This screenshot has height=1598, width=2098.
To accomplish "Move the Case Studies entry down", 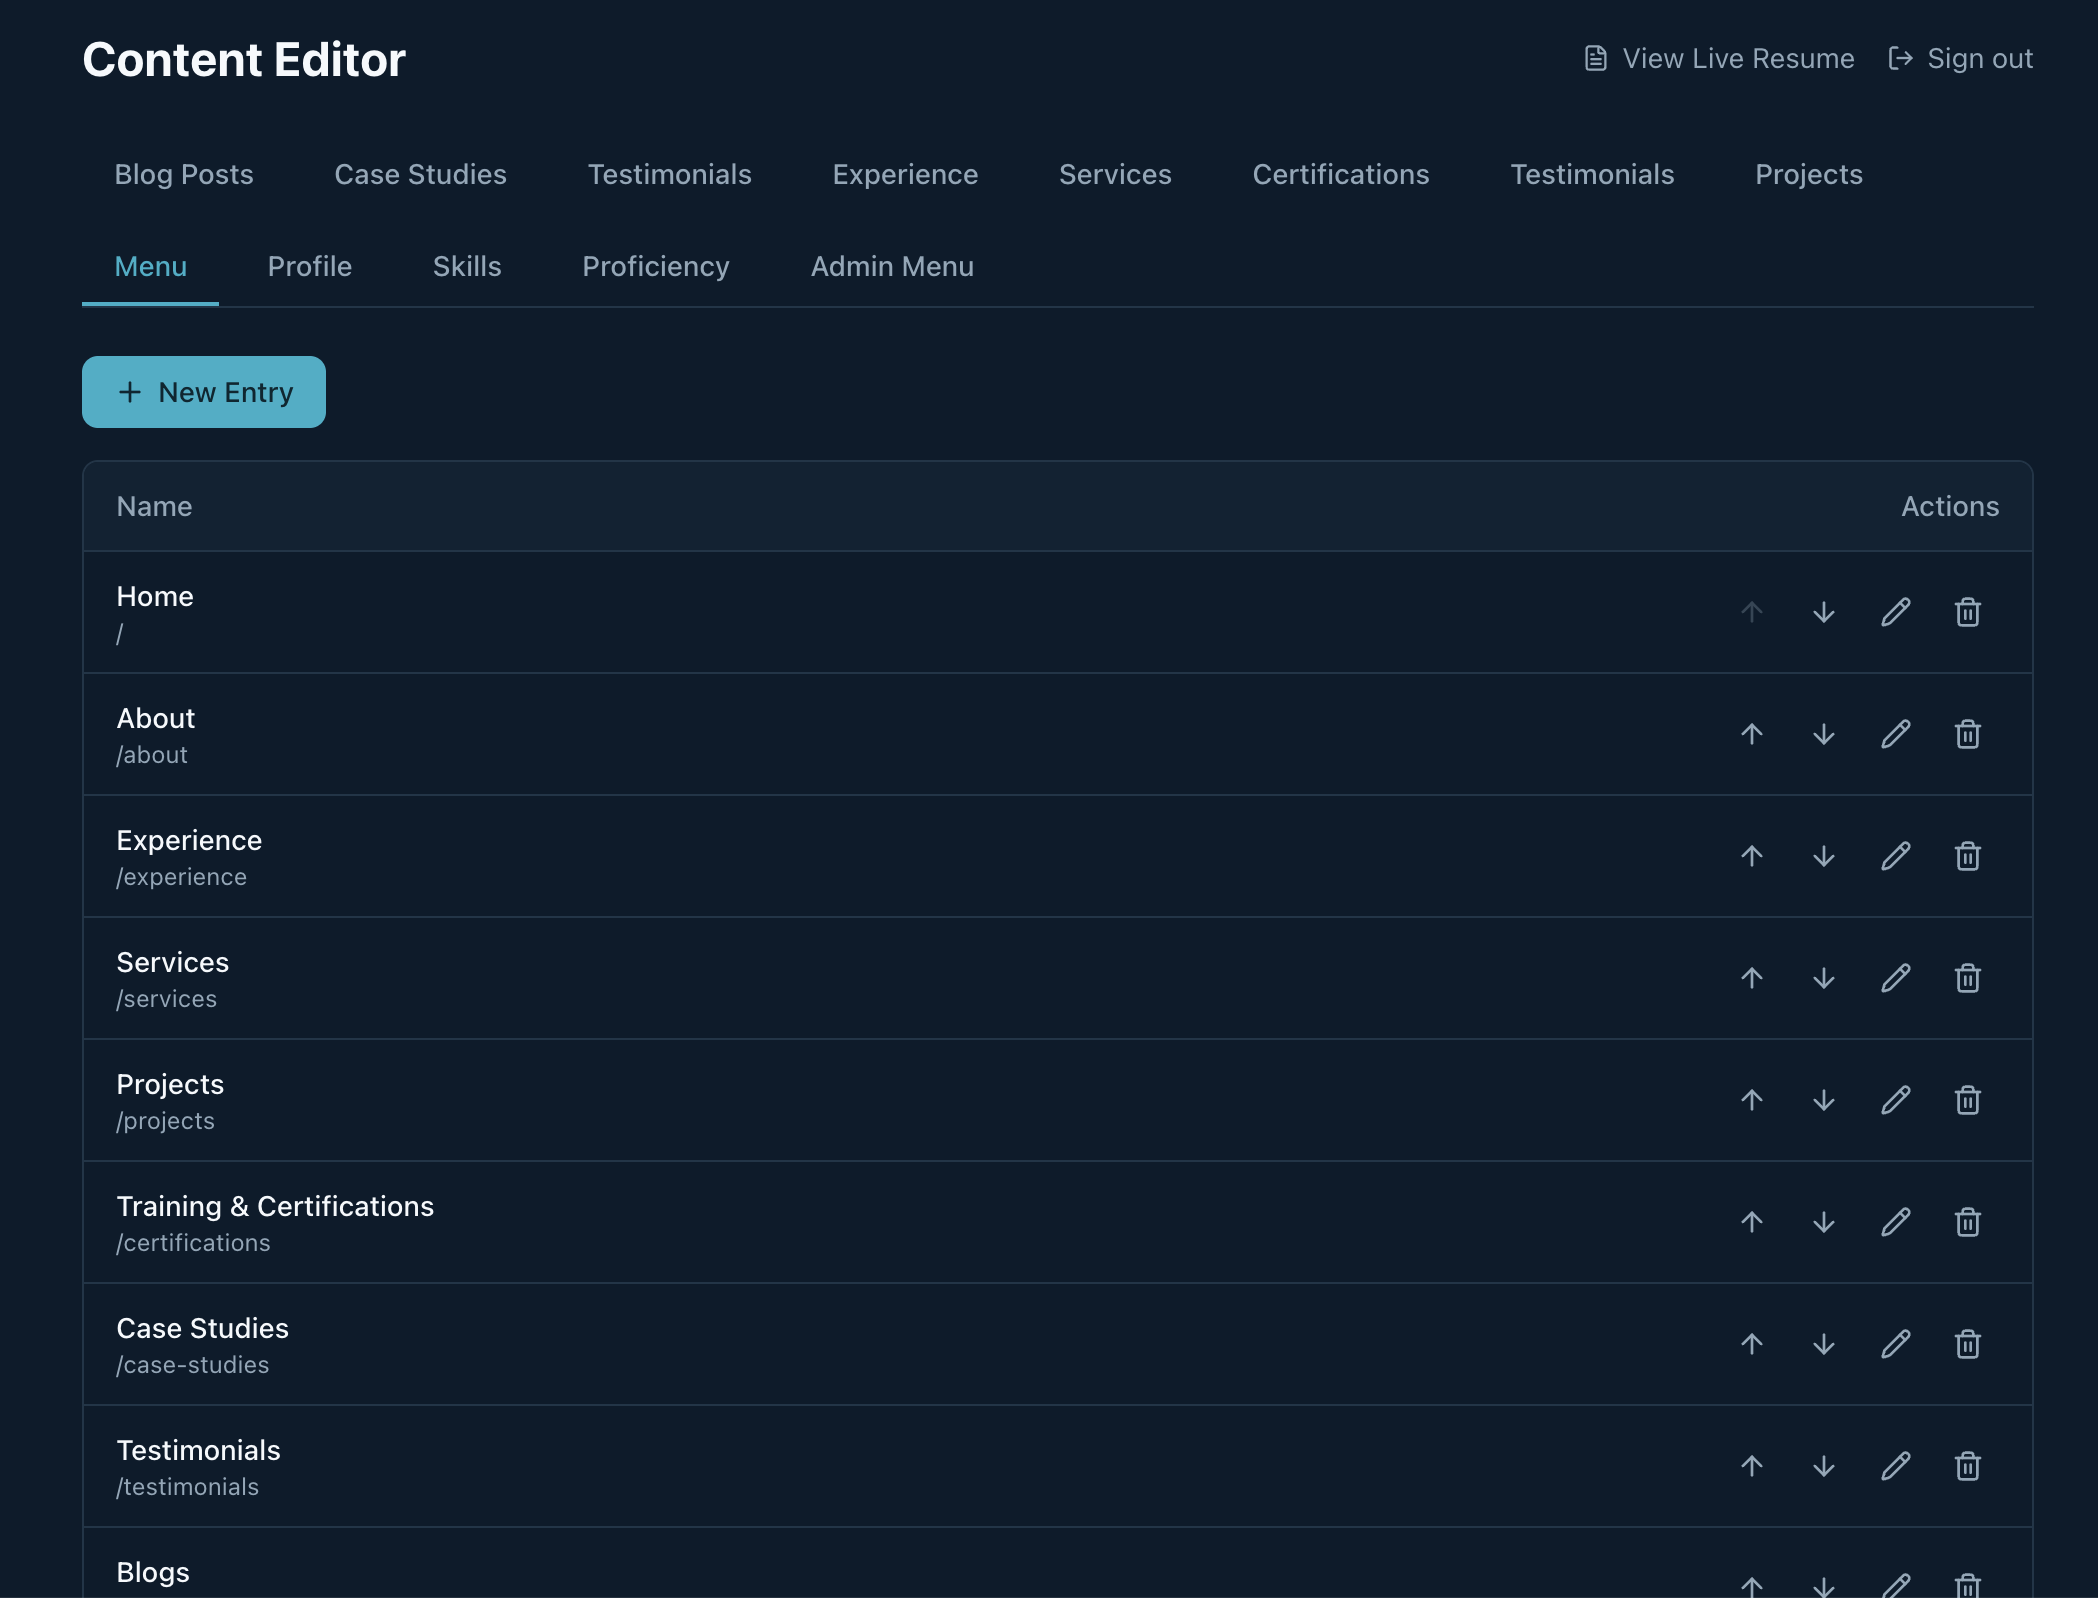I will [1824, 1344].
